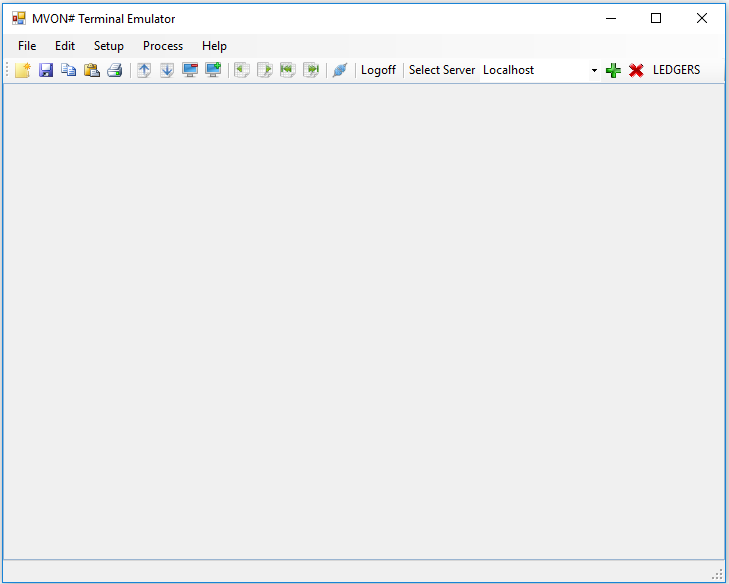The height and width of the screenshot is (584, 729).
Task: Expand the Localhost server dropdown arrow
Action: [594, 70]
